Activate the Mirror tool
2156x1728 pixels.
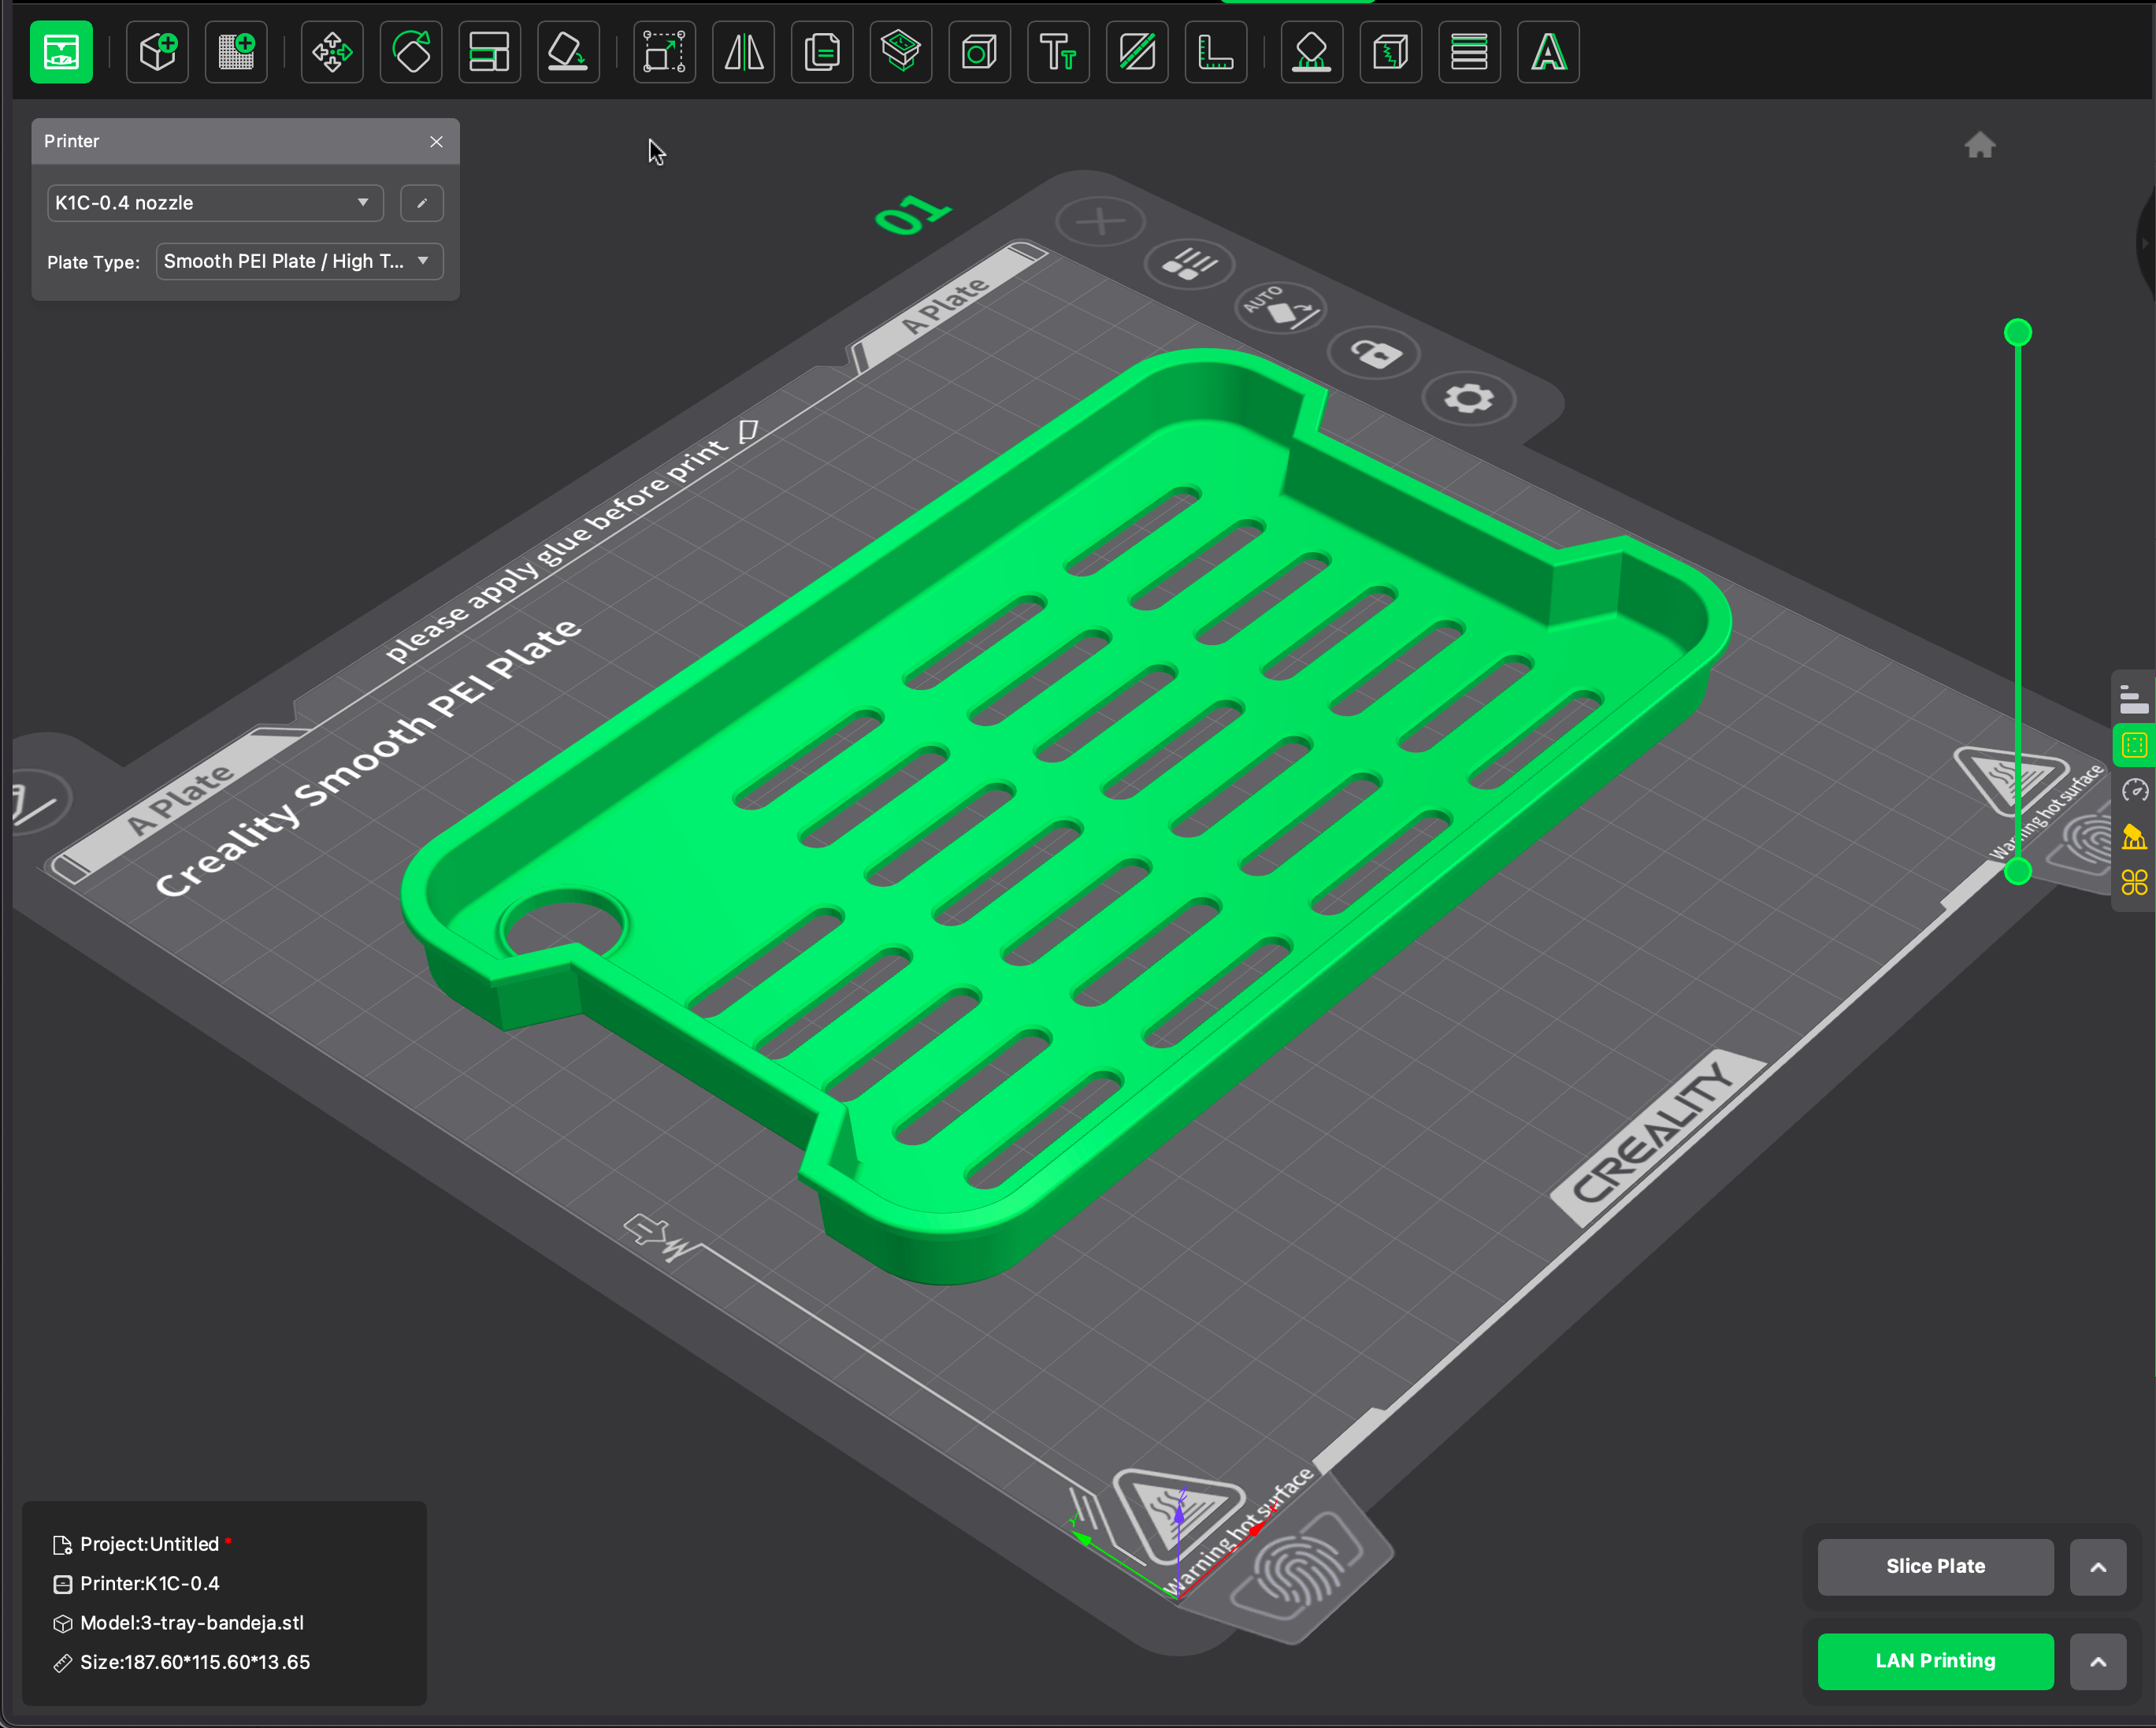point(743,52)
